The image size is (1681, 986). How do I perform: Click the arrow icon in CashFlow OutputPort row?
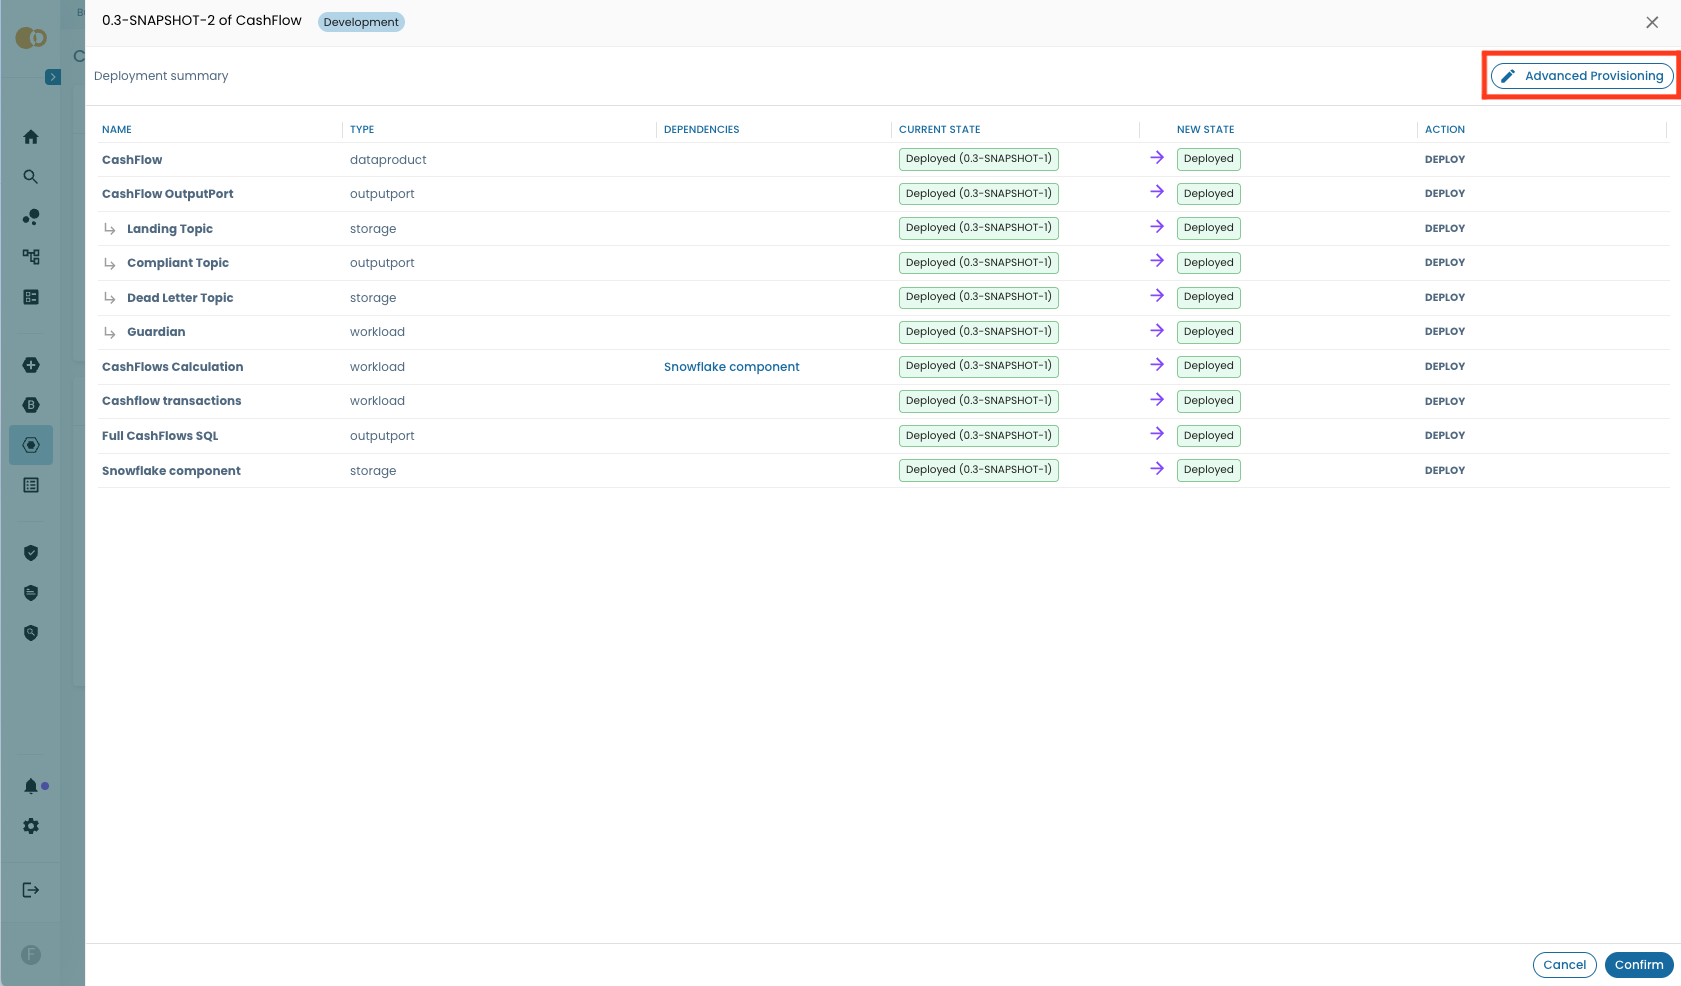pyautogui.click(x=1157, y=192)
